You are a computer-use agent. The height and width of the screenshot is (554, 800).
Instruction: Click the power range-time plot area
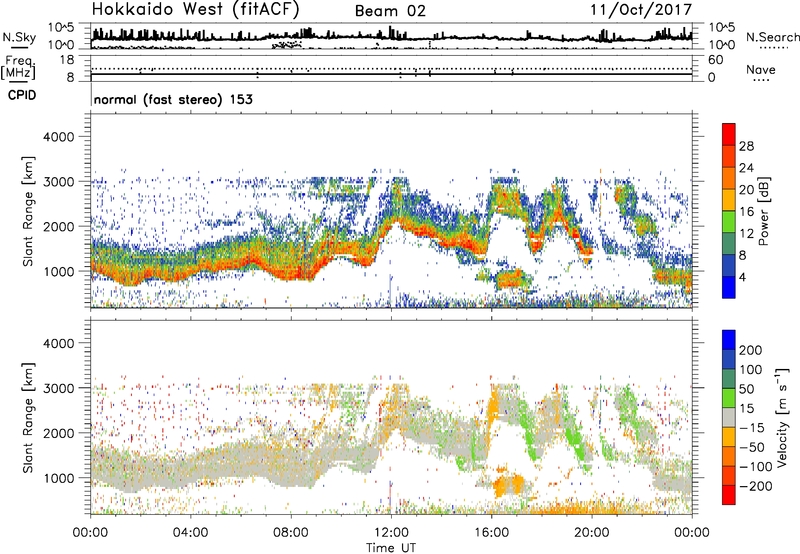(391, 211)
